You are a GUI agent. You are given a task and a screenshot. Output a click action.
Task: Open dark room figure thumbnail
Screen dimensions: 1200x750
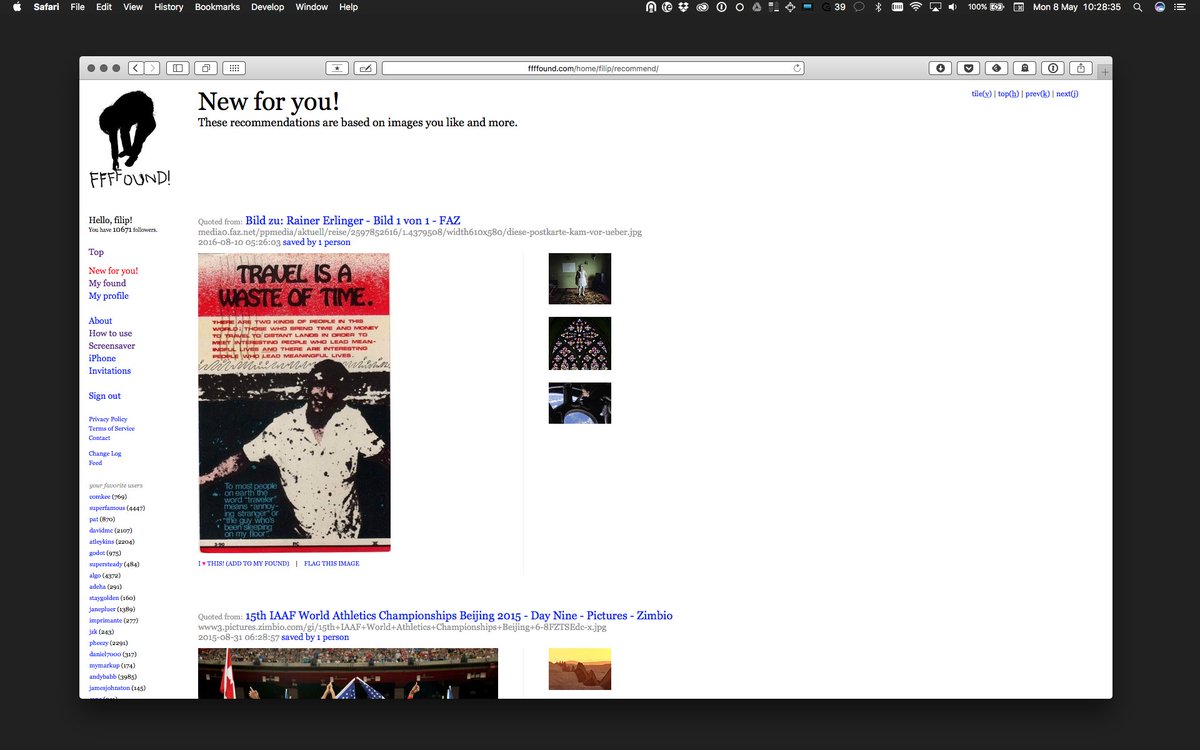pyautogui.click(x=580, y=278)
